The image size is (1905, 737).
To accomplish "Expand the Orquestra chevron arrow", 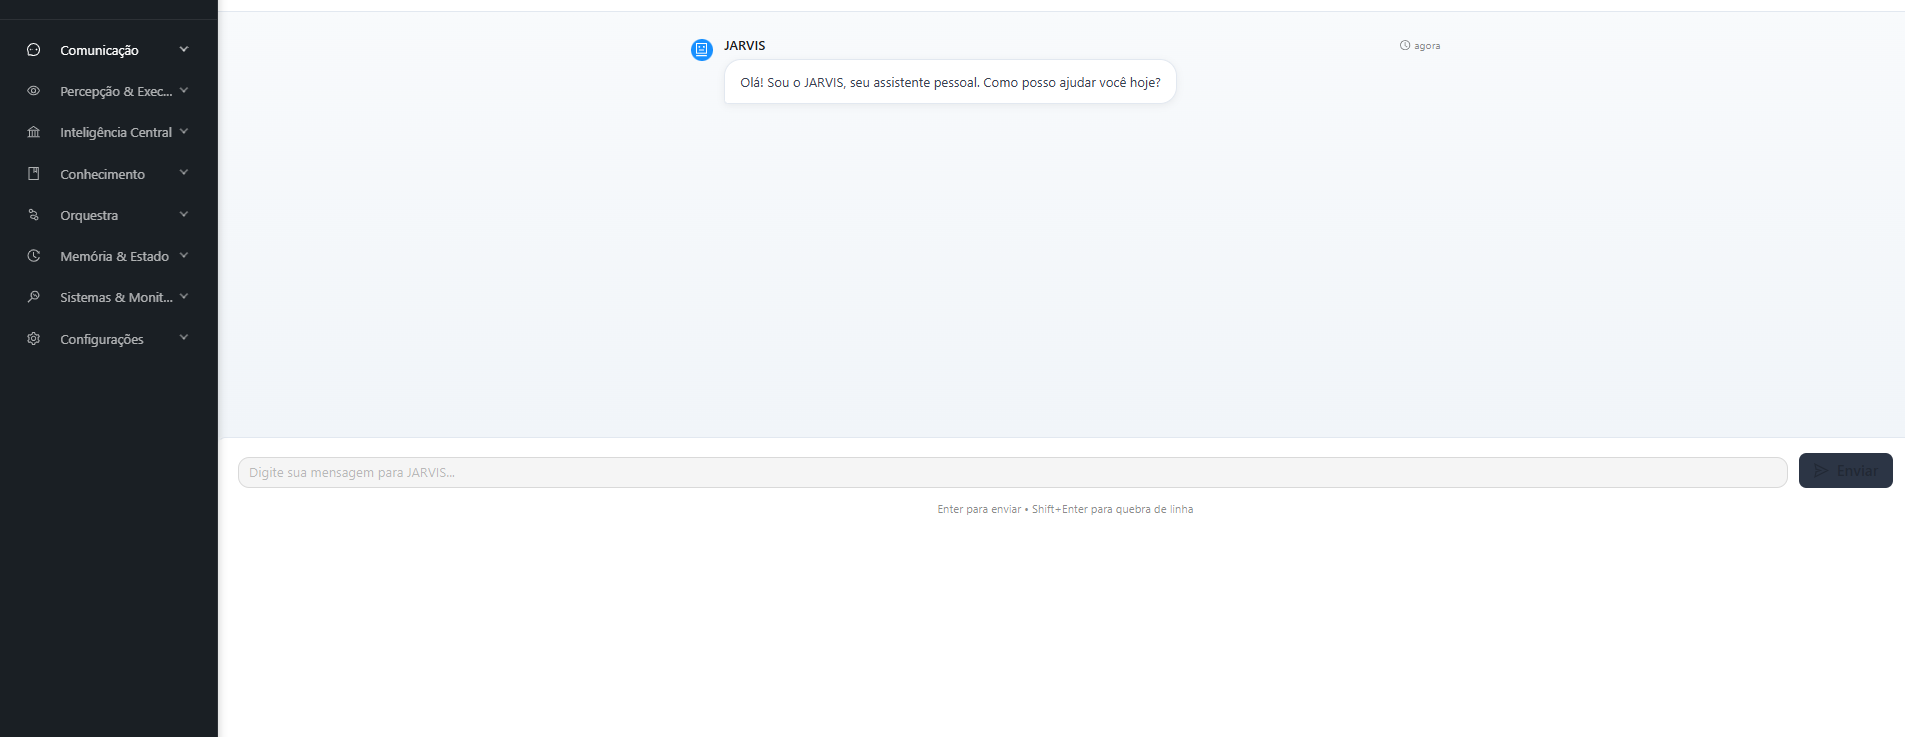I will [x=184, y=214].
